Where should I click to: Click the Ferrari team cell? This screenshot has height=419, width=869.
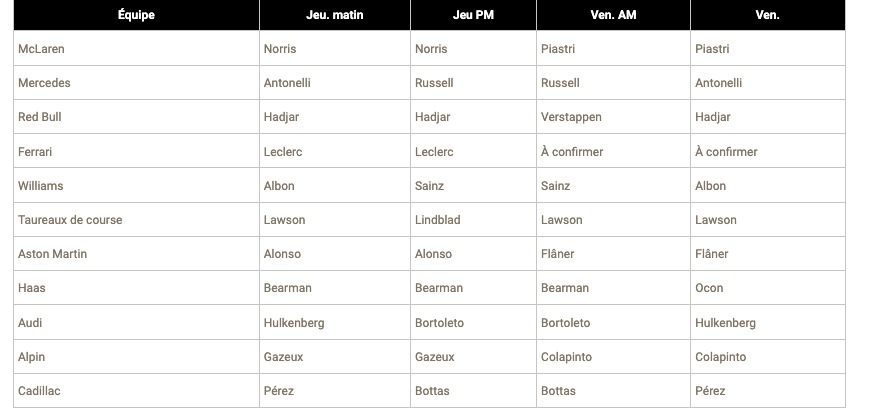(x=35, y=152)
